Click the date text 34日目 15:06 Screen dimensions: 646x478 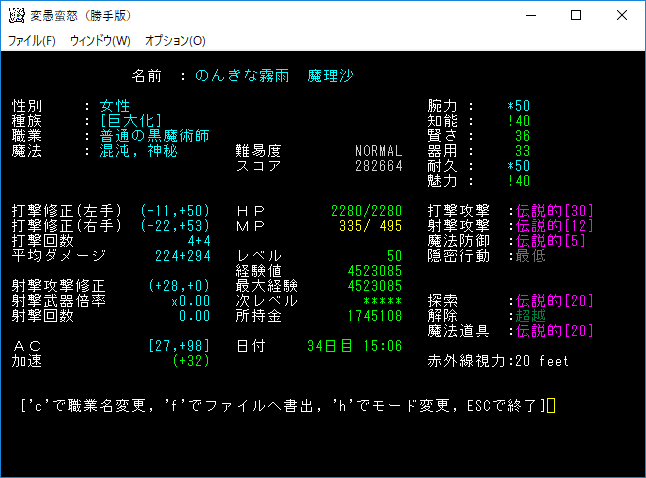(x=354, y=346)
